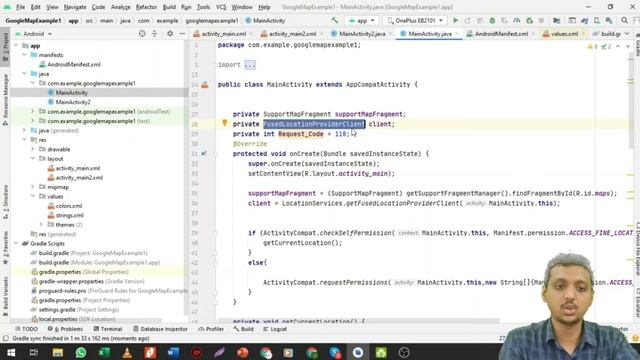Click the app breadcrumb in navigation bar
The image size is (640, 360).
click(73, 20)
